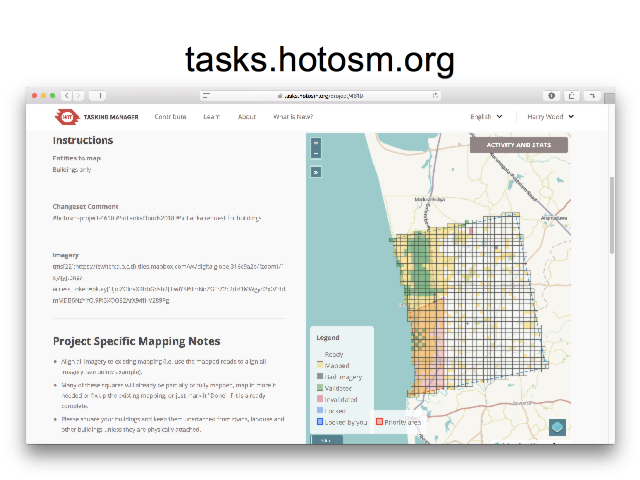The height and width of the screenshot is (480, 640).
Task: Click the HOT Tasking Manager logo
Action: [x=96, y=117]
